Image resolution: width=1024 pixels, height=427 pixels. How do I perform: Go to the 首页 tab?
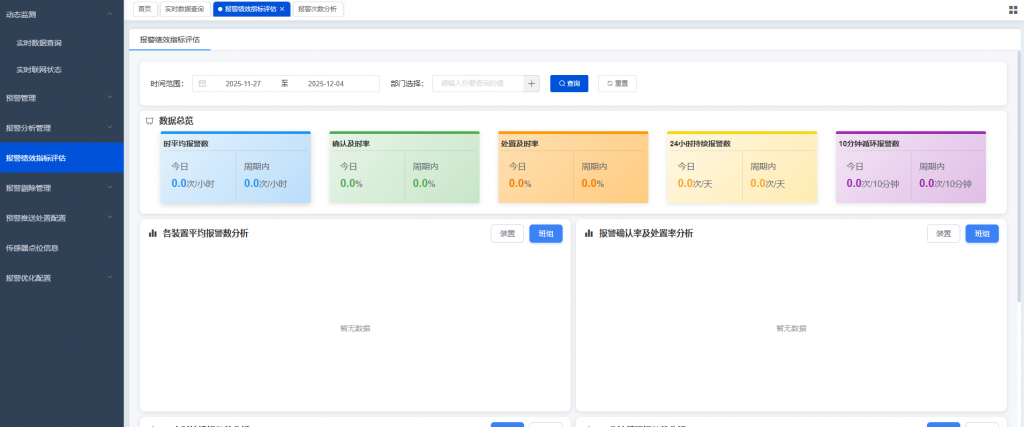tap(145, 8)
